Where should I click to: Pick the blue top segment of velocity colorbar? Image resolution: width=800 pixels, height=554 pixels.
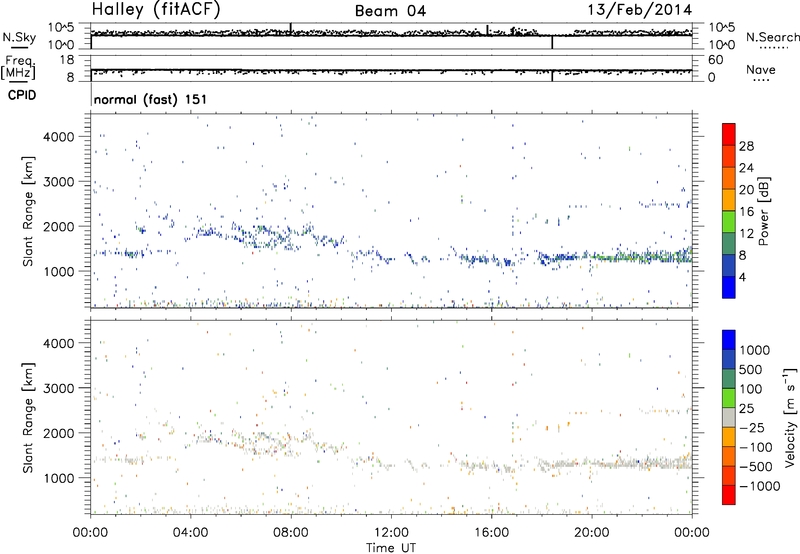coord(729,340)
